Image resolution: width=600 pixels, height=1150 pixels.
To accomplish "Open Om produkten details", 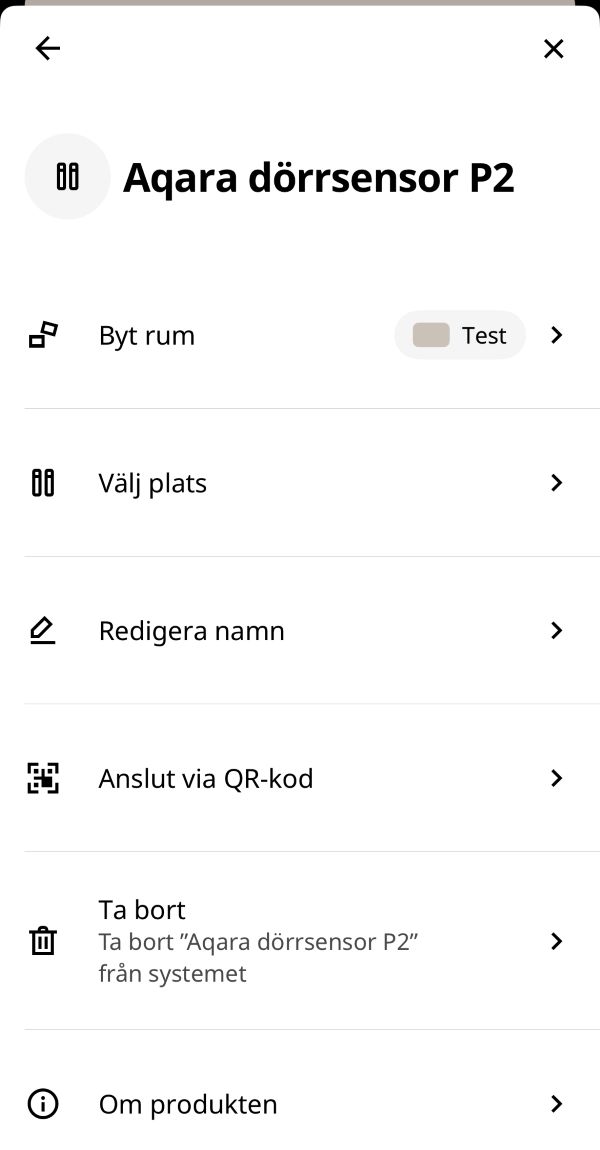I will pos(188,1104).
